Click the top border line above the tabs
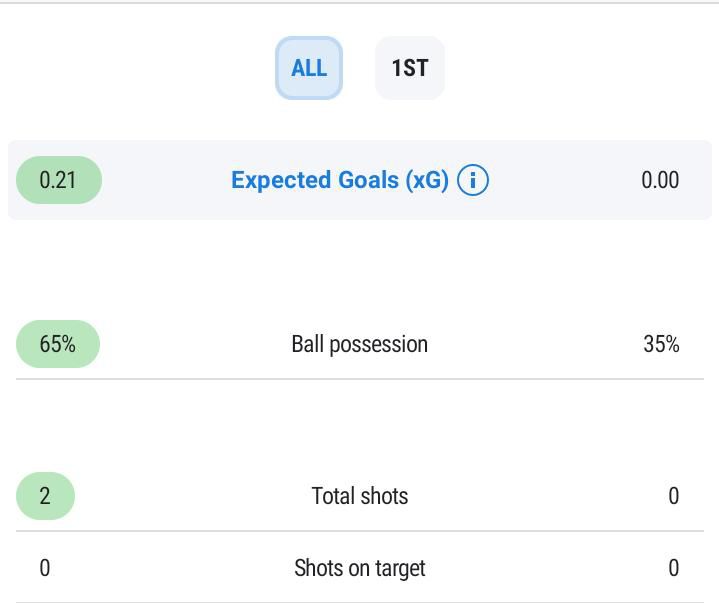The image size is (719, 603). (359, 3)
